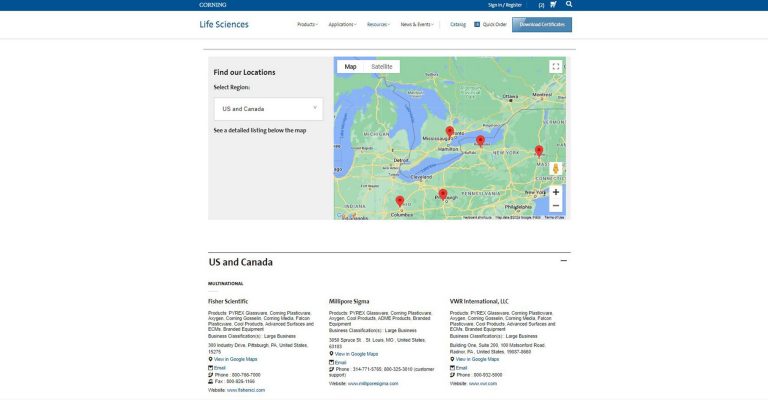Click Detroit label on the map
The width and height of the screenshot is (768, 400).
401,161
